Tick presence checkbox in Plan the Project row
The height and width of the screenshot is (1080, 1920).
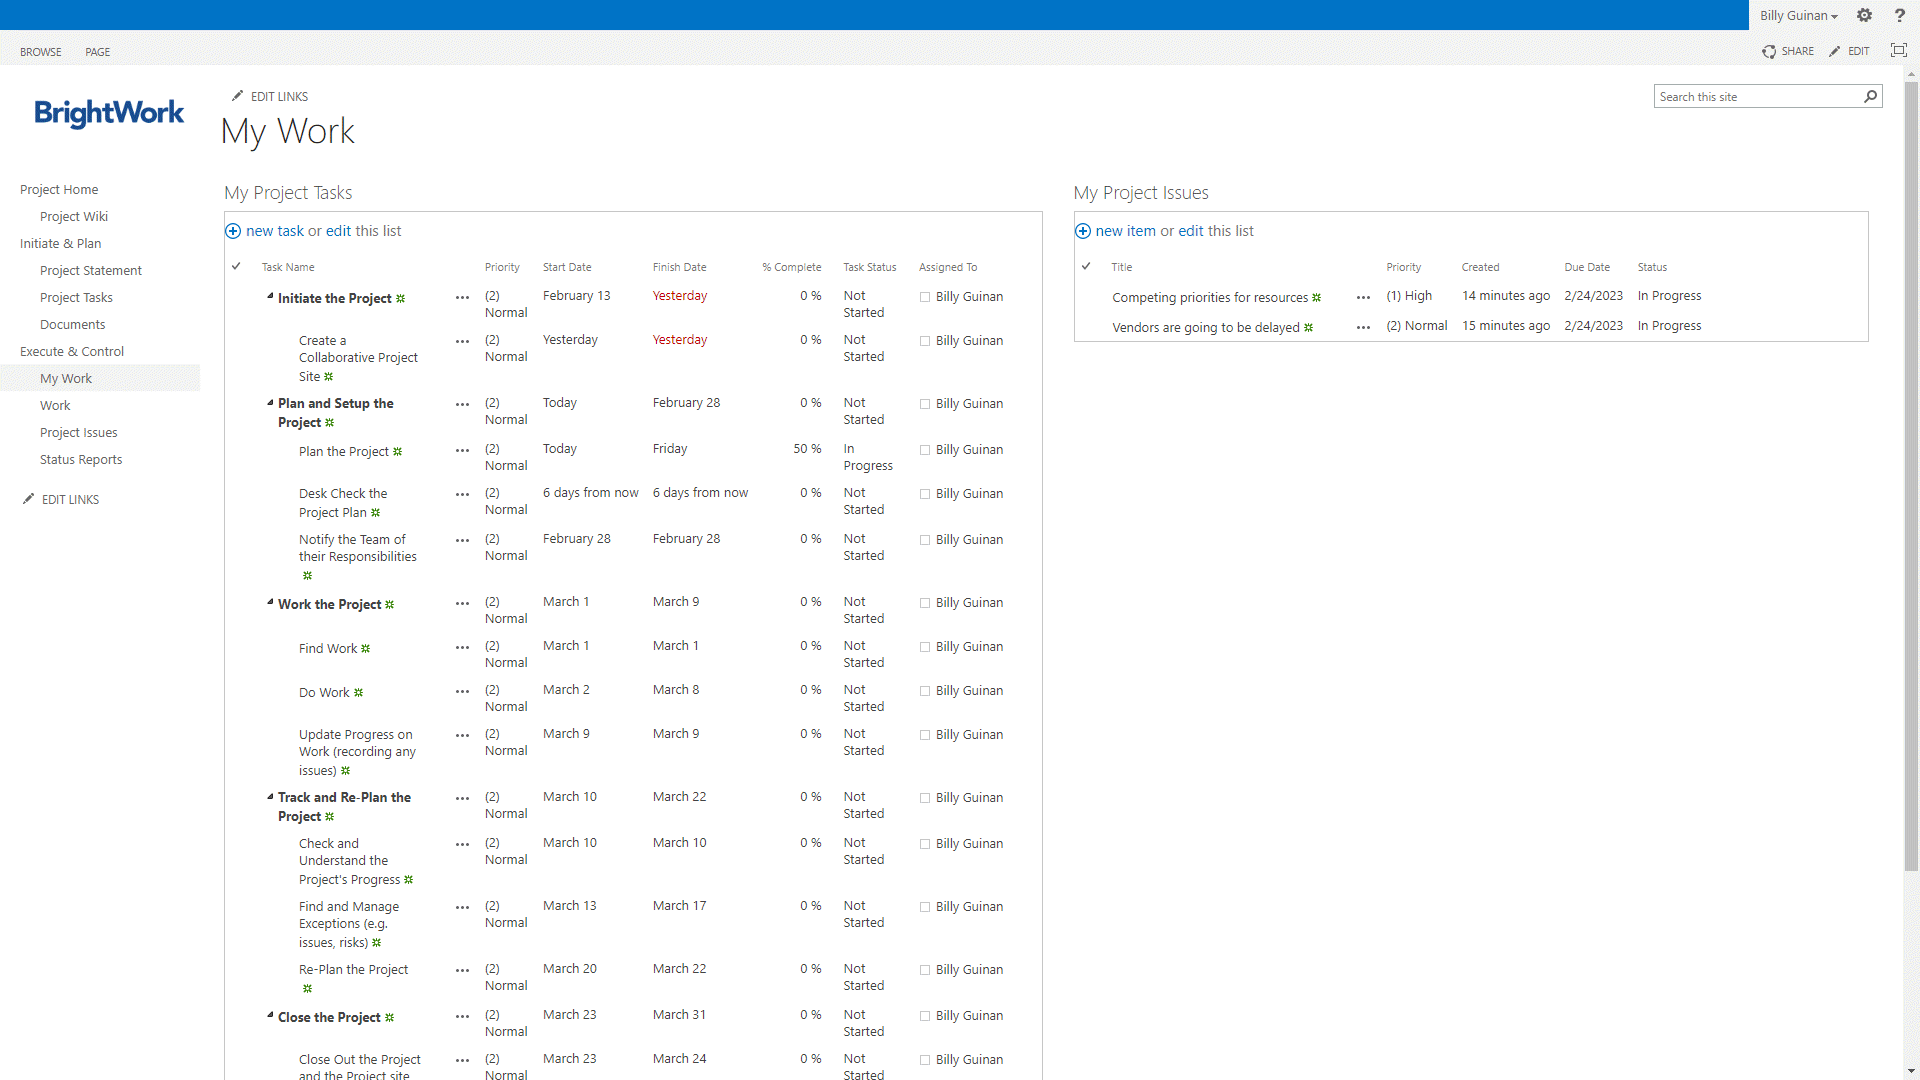click(925, 450)
